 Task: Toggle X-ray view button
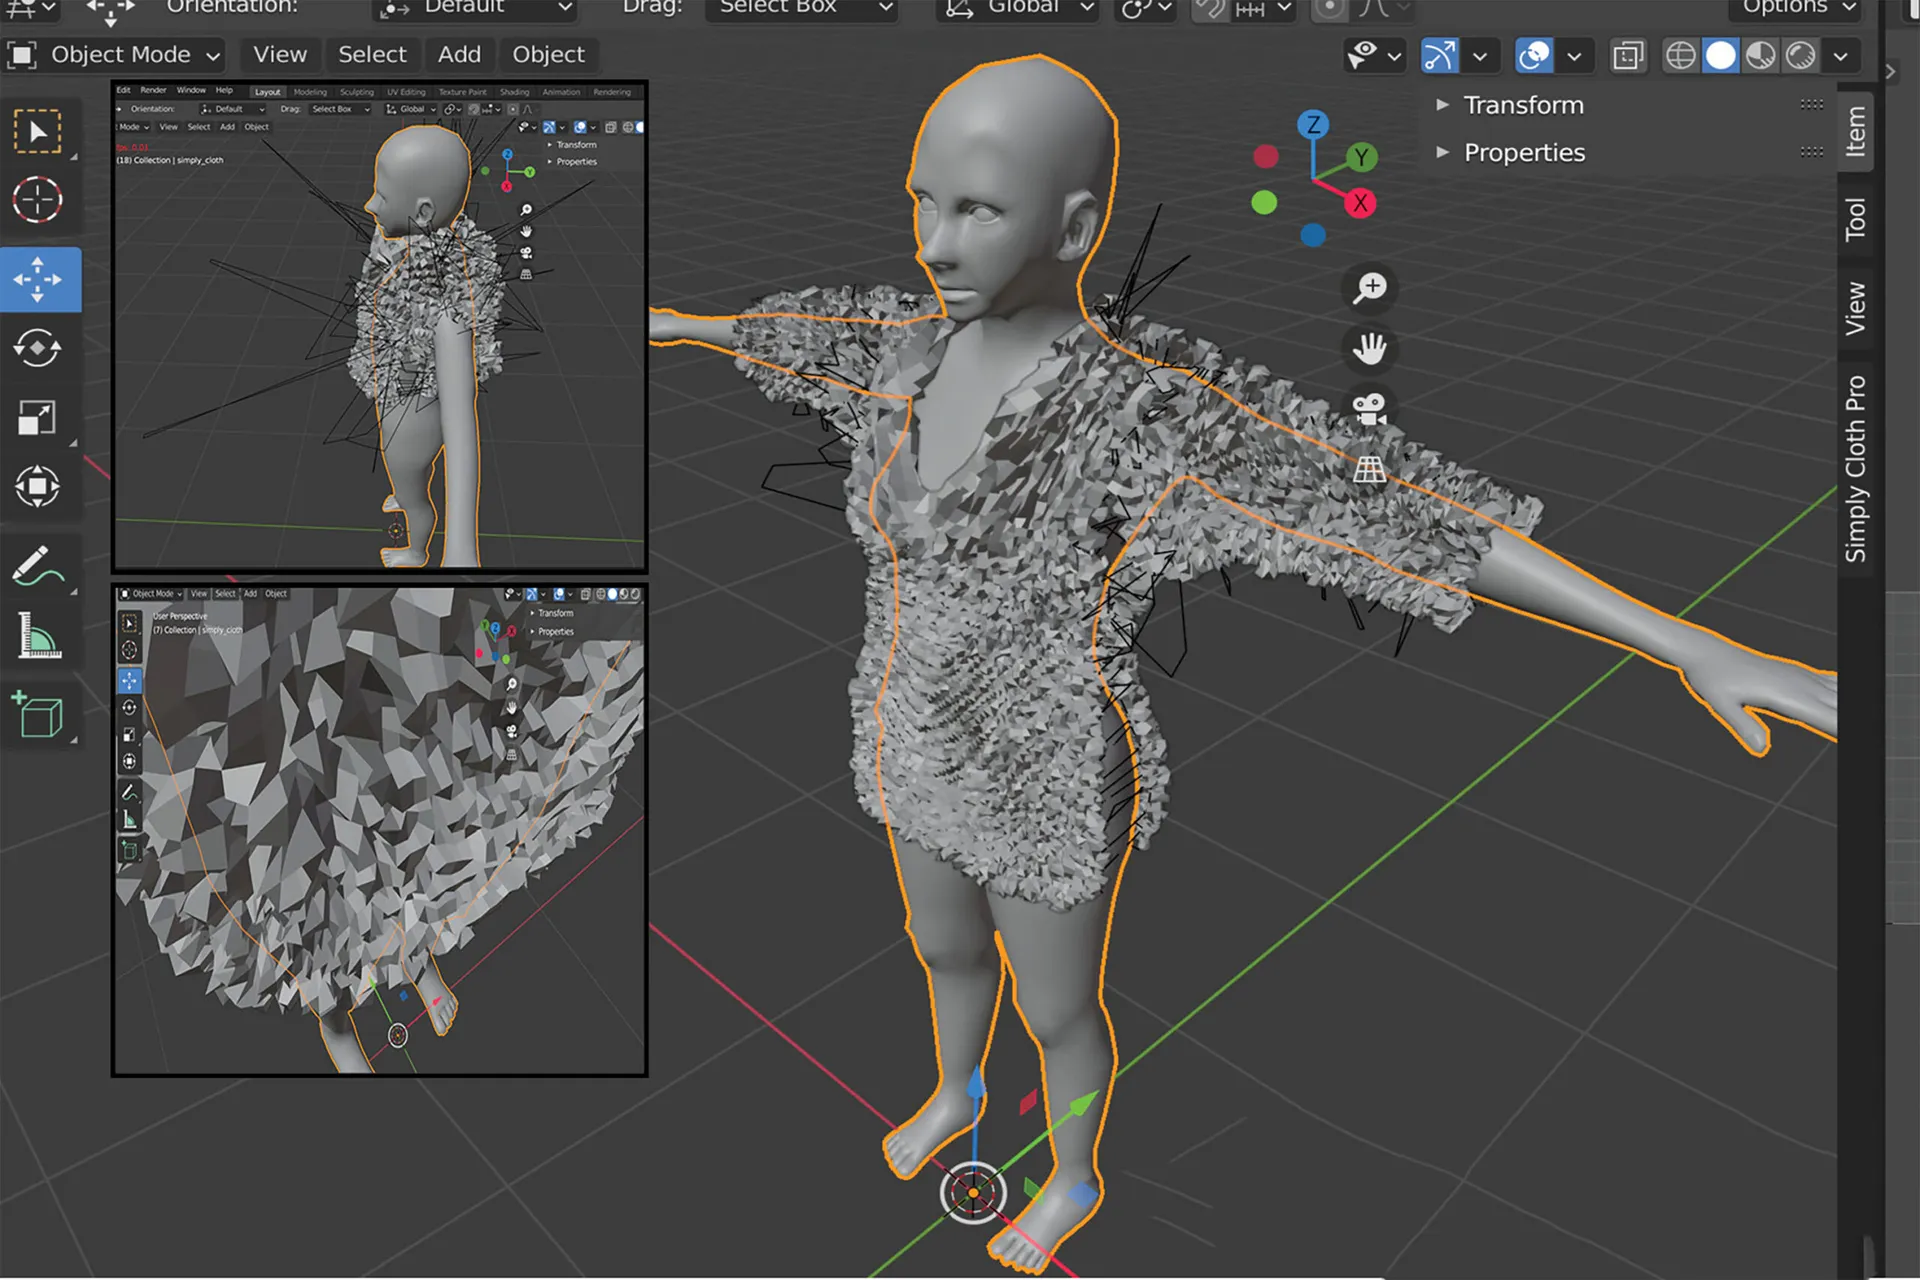(x=1628, y=56)
